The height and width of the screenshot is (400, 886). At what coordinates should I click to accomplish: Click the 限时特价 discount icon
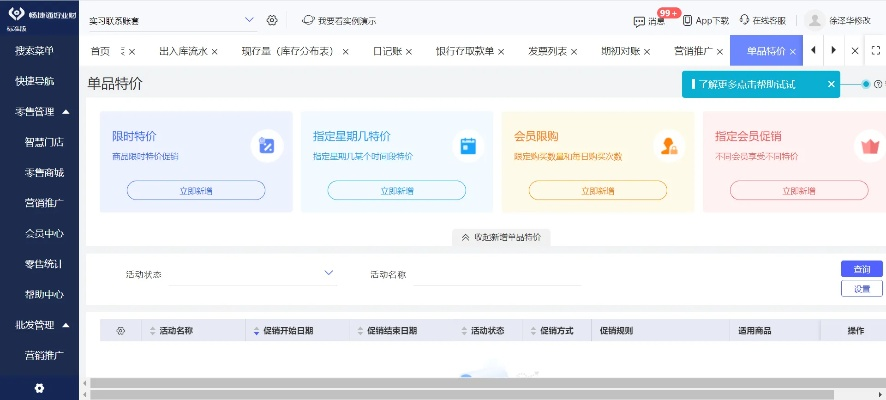click(x=266, y=146)
